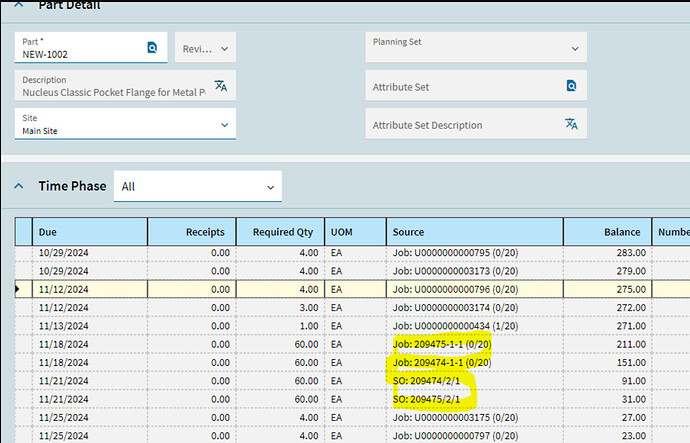Viewport: 690px width, 443px height.
Task: Select source Job: U0000000000797 (0/20)
Action: [x=455, y=436]
